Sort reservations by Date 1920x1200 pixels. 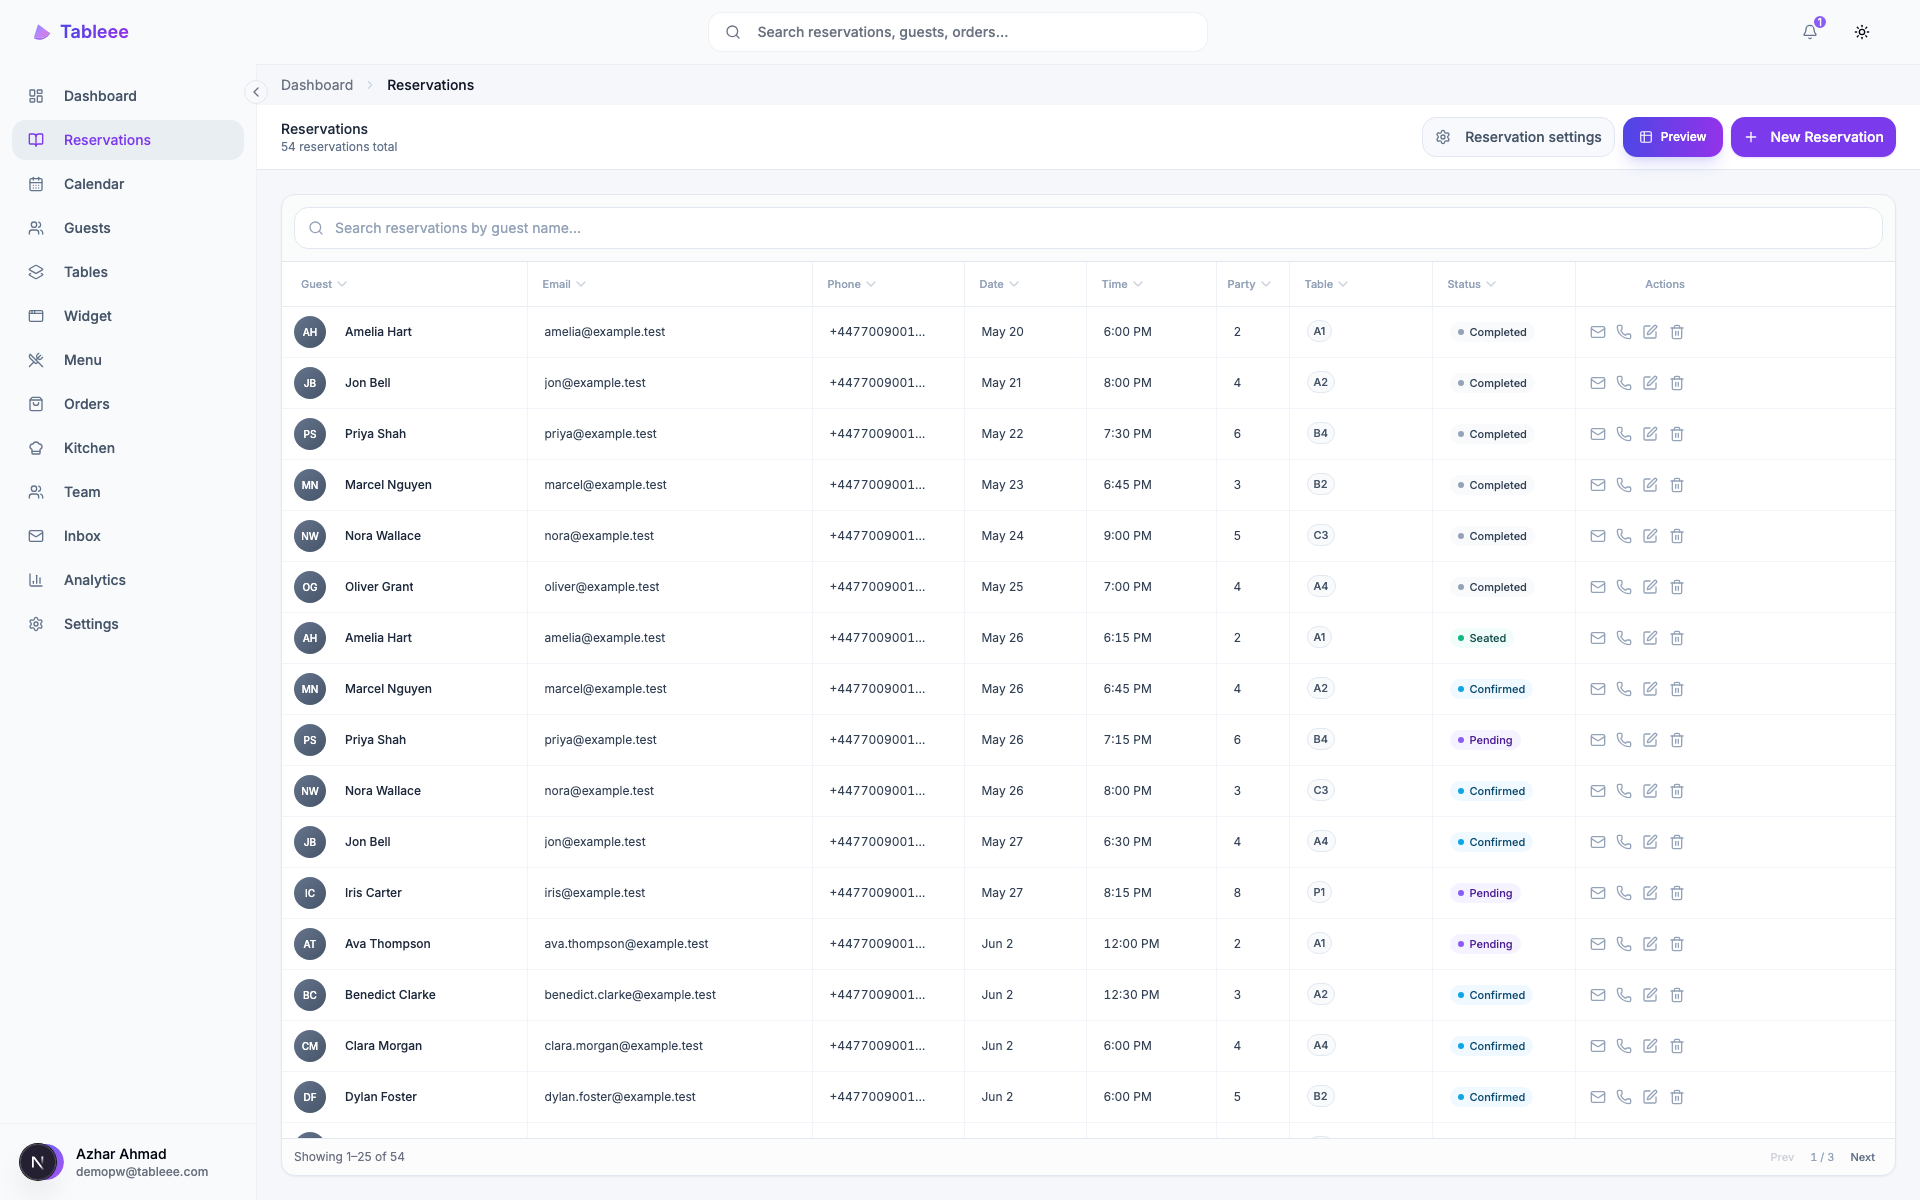click(999, 284)
